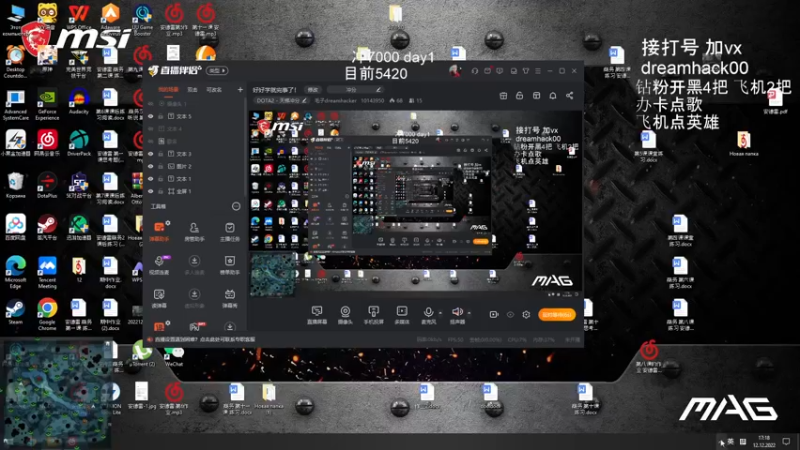Collapse the 工具箱 toolbox section
The width and height of the screenshot is (800, 450).
[236, 206]
